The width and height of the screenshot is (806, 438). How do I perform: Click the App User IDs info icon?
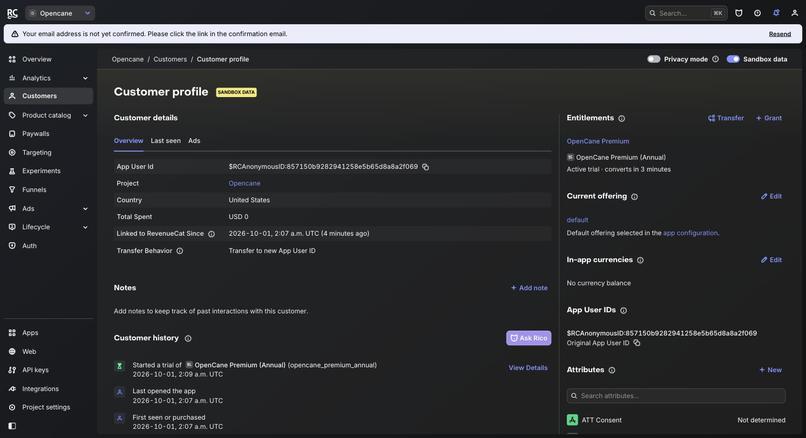624,311
